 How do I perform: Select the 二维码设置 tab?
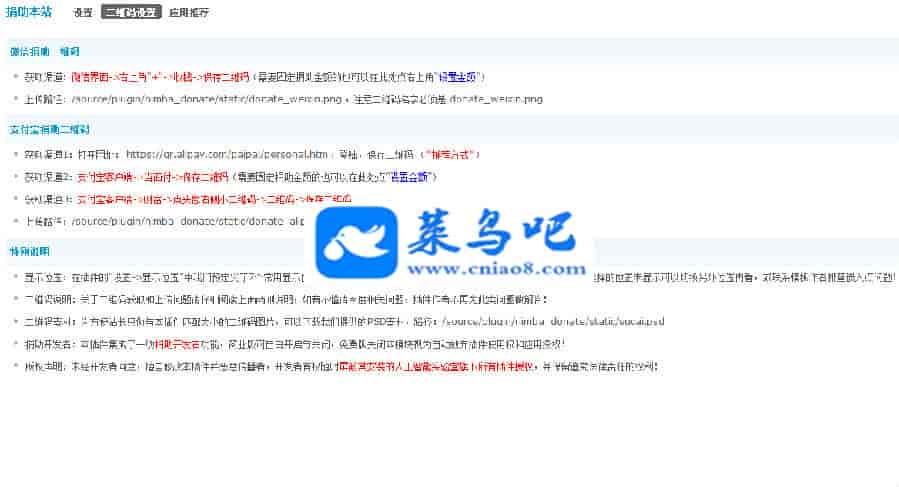pyautogui.click(x=131, y=12)
